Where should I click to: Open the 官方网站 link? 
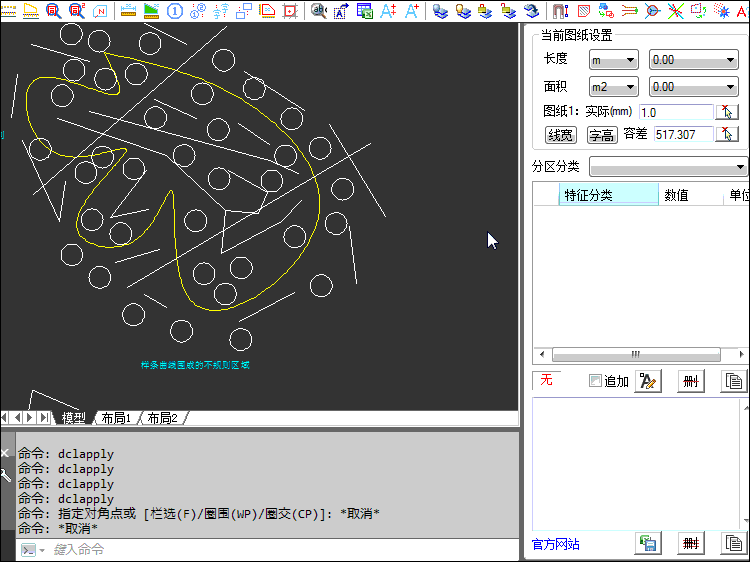click(x=555, y=544)
